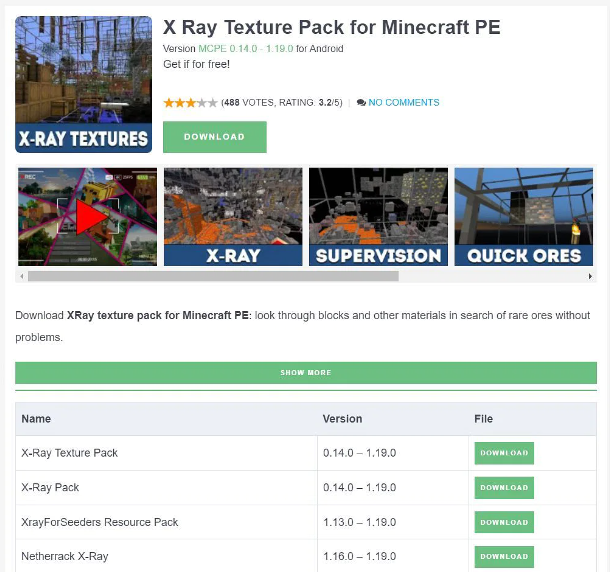Click version cell '1.16.0 – 1.19.0'

[393, 556]
